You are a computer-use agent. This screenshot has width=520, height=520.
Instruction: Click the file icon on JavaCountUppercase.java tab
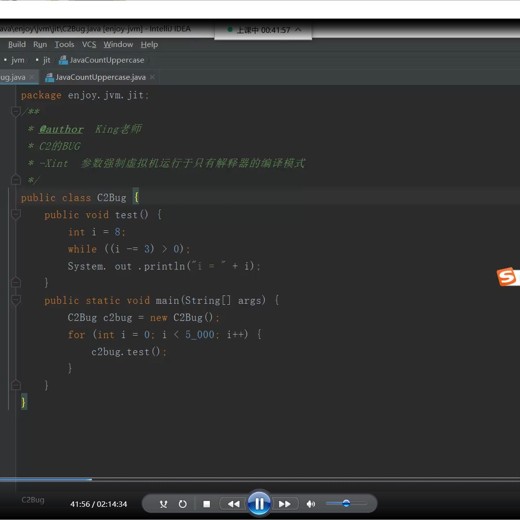click(x=49, y=77)
